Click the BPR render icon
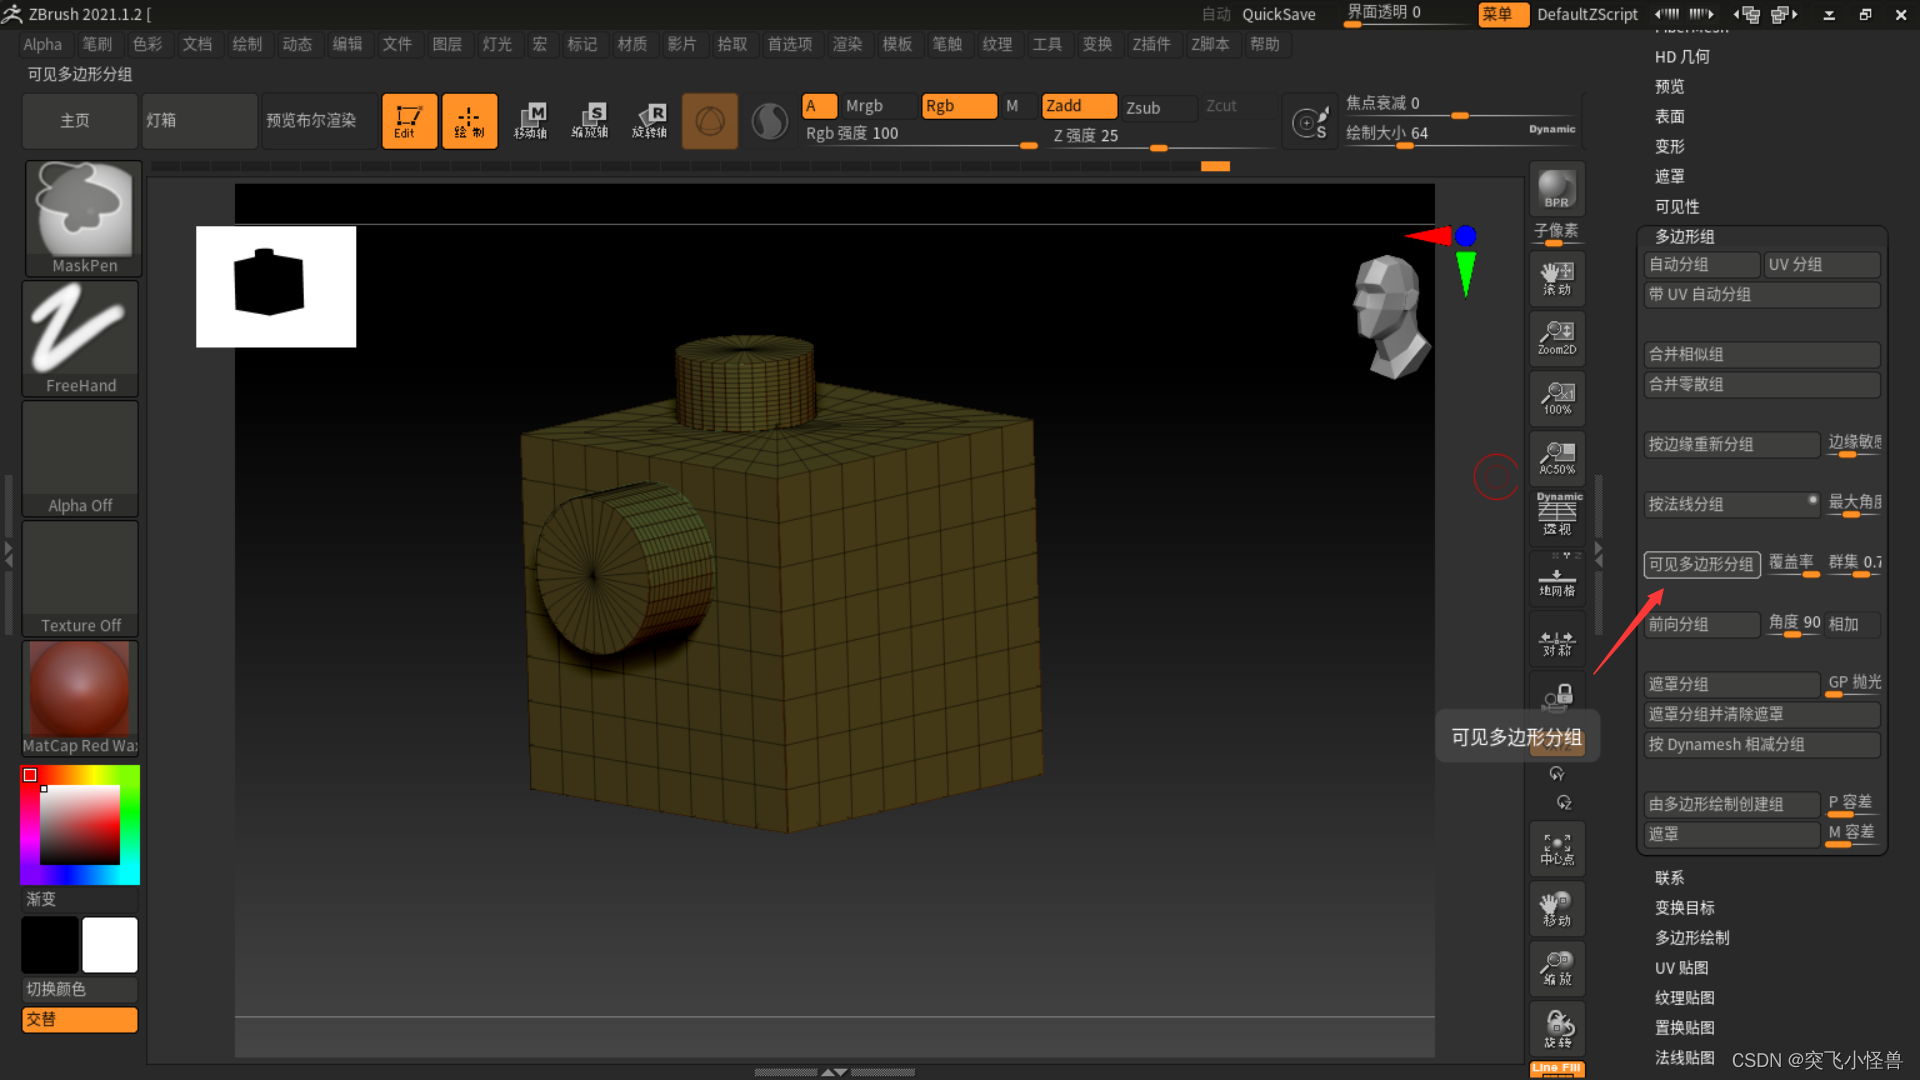Image resolution: width=1920 pixels, height=1080 pixels. 1556,189
